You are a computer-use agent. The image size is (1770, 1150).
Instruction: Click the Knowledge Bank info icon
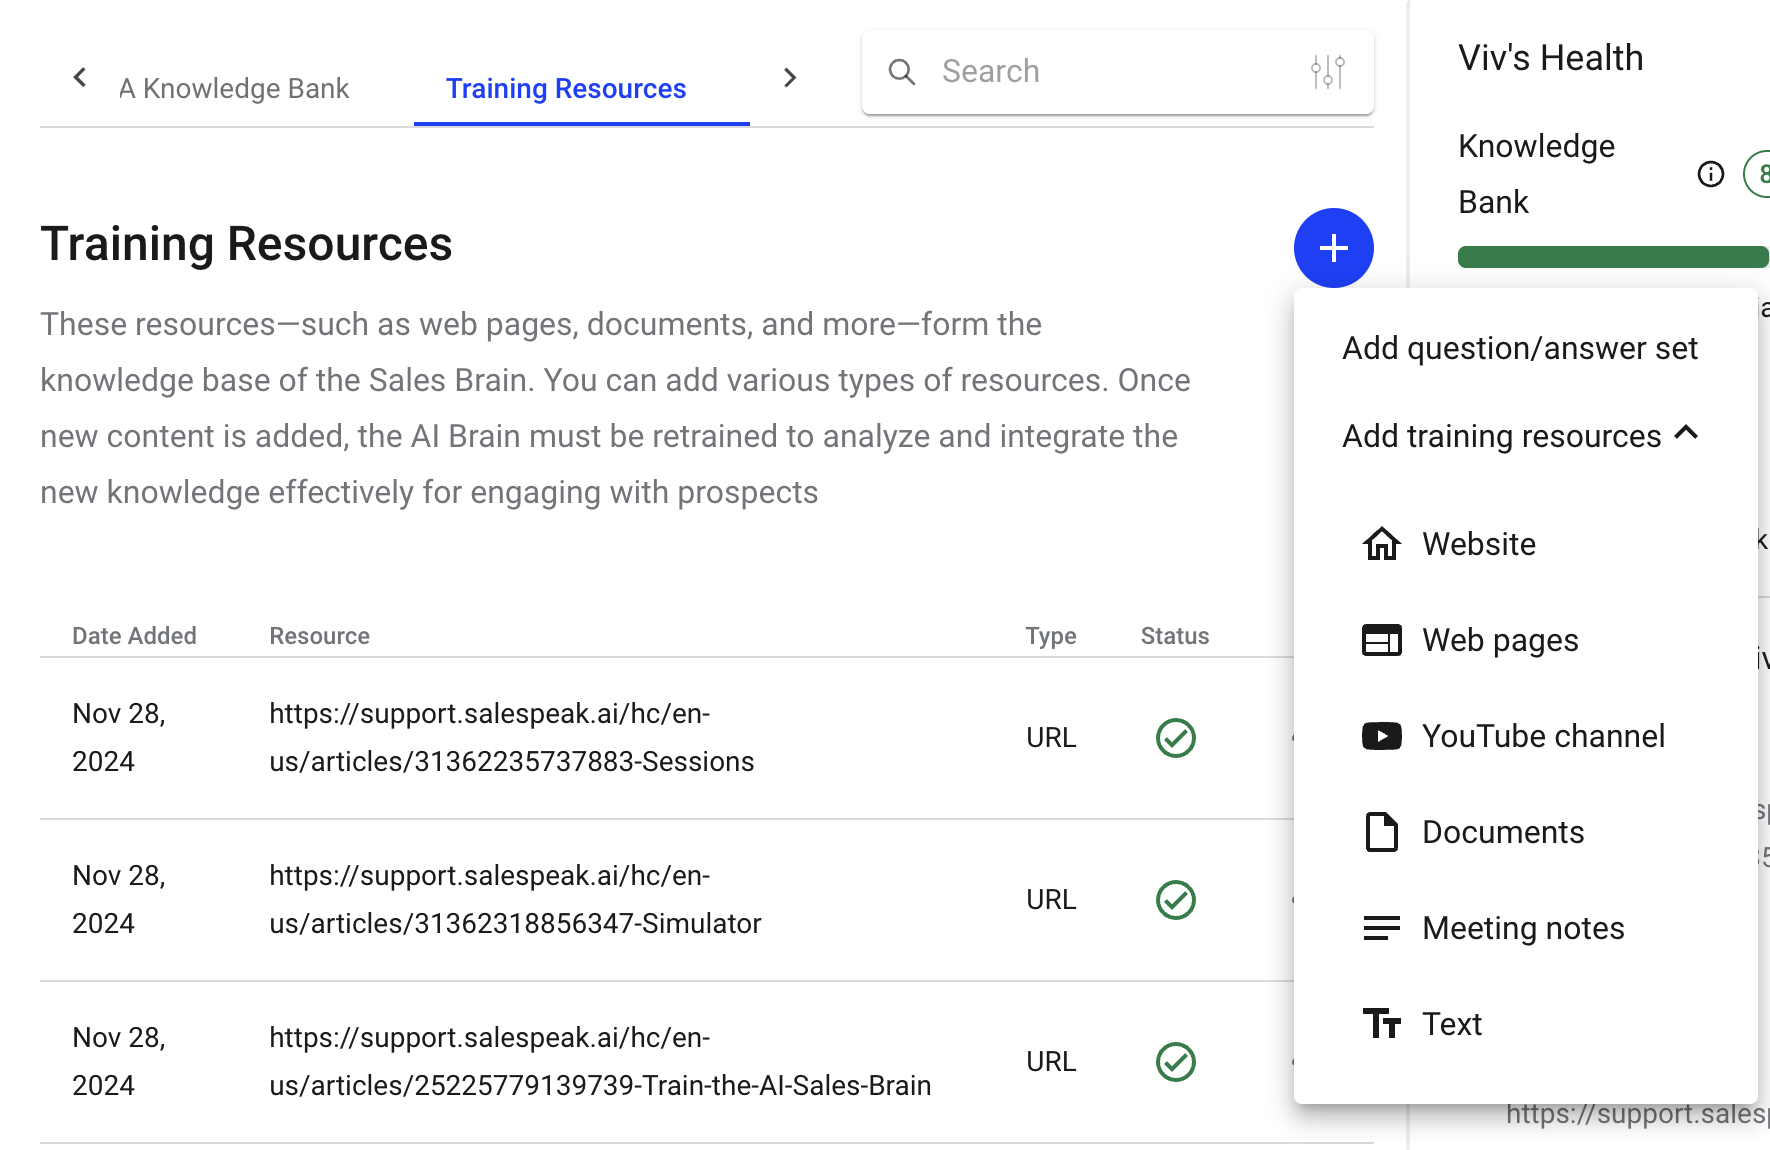1710,174
